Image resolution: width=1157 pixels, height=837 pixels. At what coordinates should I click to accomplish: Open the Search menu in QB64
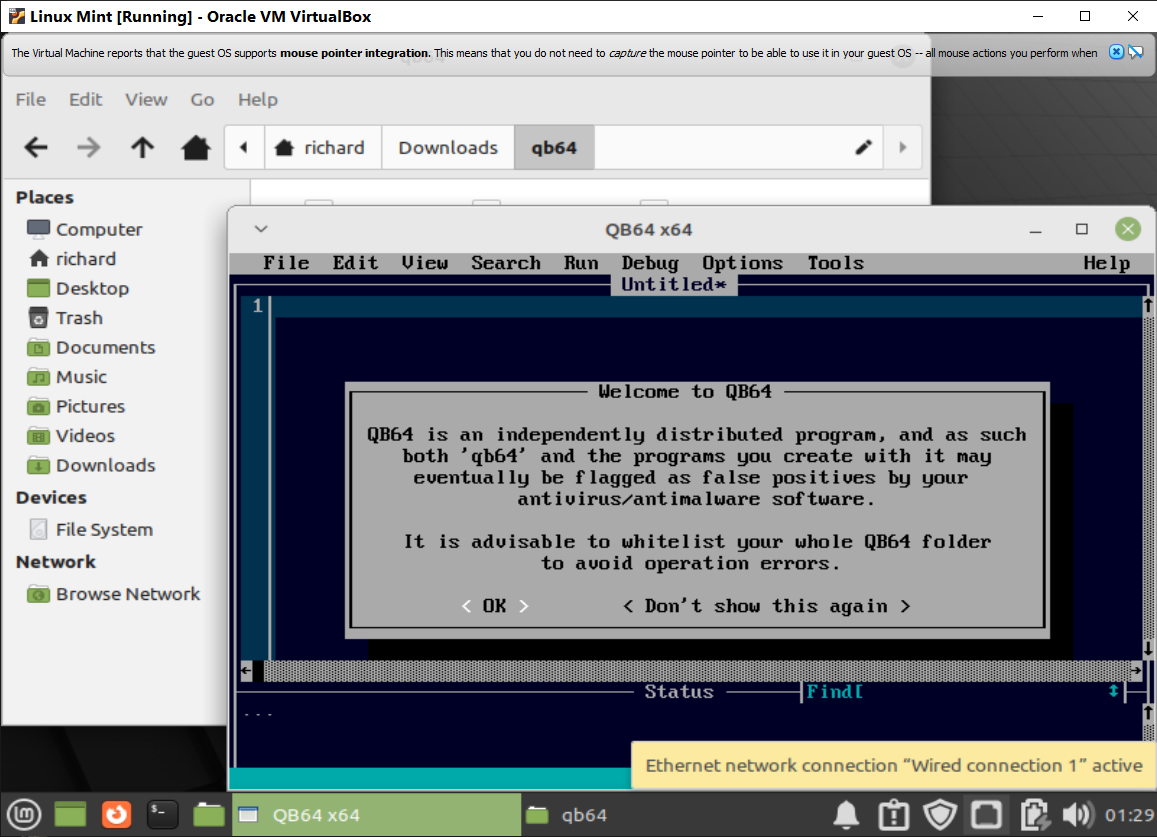[x=505, y=263]
